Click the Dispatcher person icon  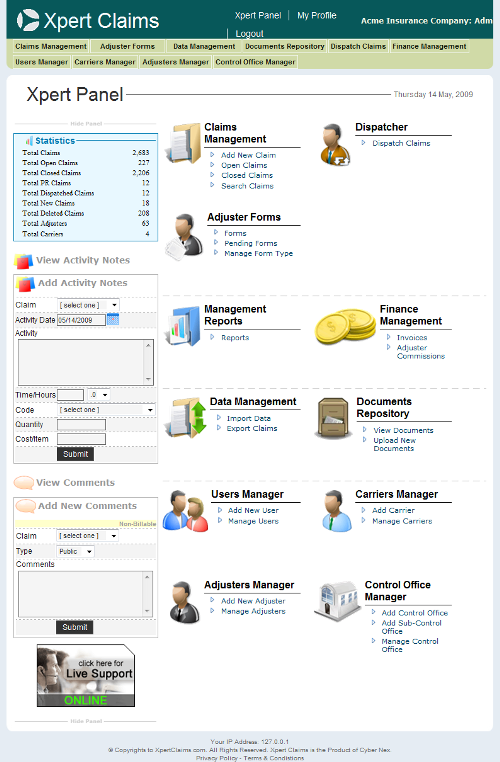(x=335, y=144)
